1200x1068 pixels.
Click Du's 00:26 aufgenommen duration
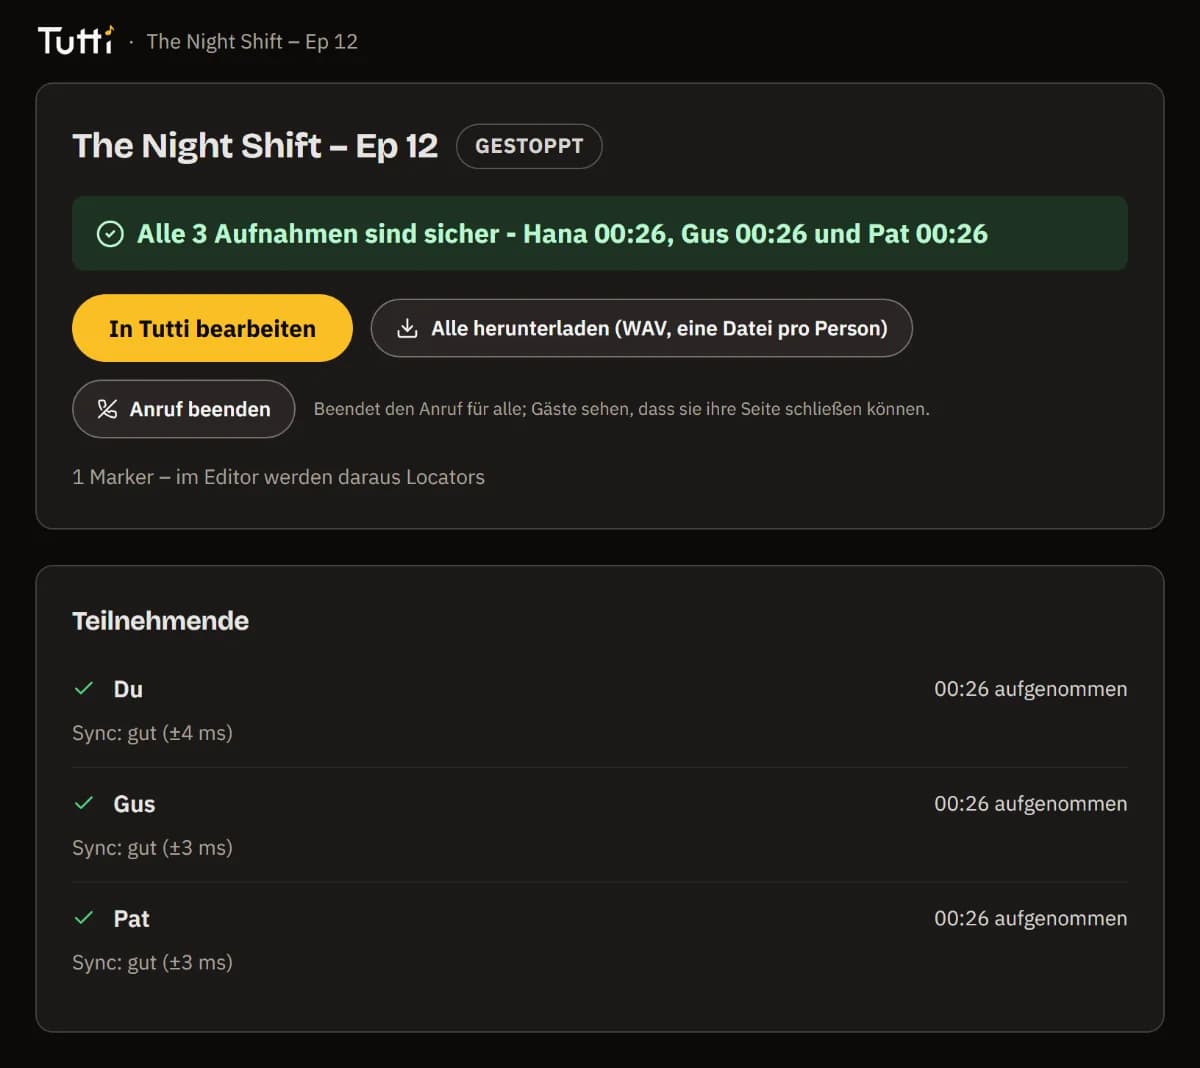click(1031, 689)
